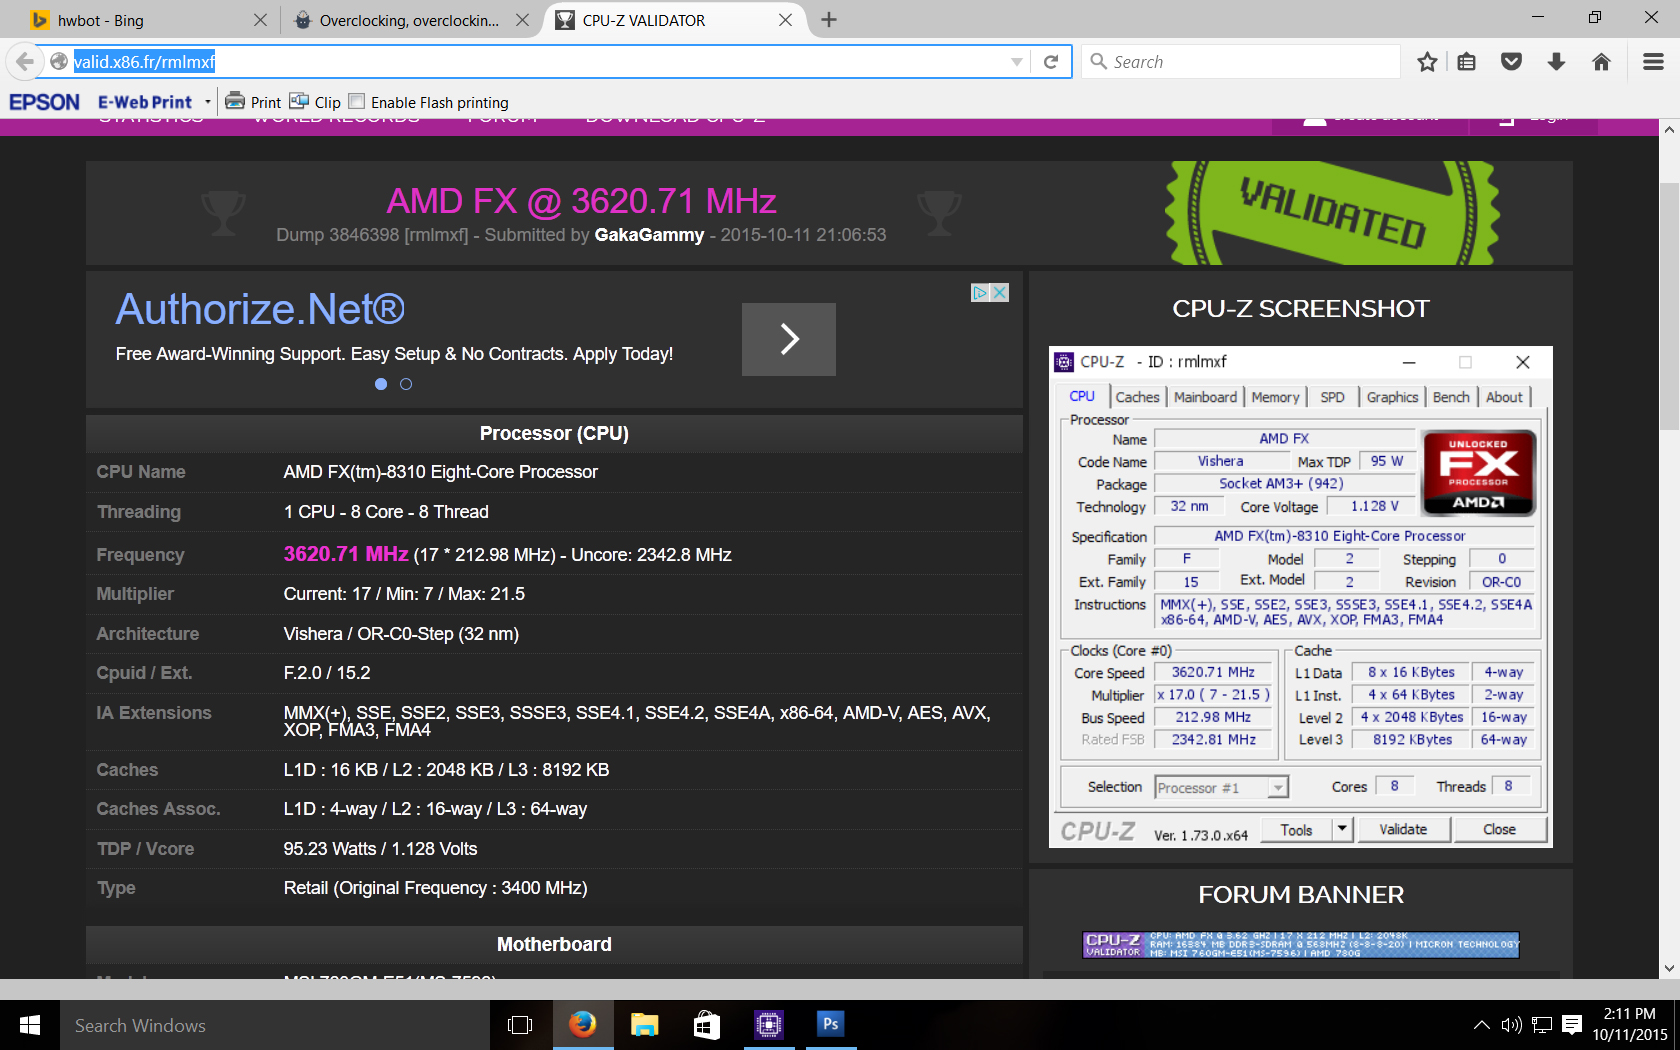The width and height of the screenshot is (1680, 1050).
Task: Click the Pocket save icon
Action: point(1511,62)
